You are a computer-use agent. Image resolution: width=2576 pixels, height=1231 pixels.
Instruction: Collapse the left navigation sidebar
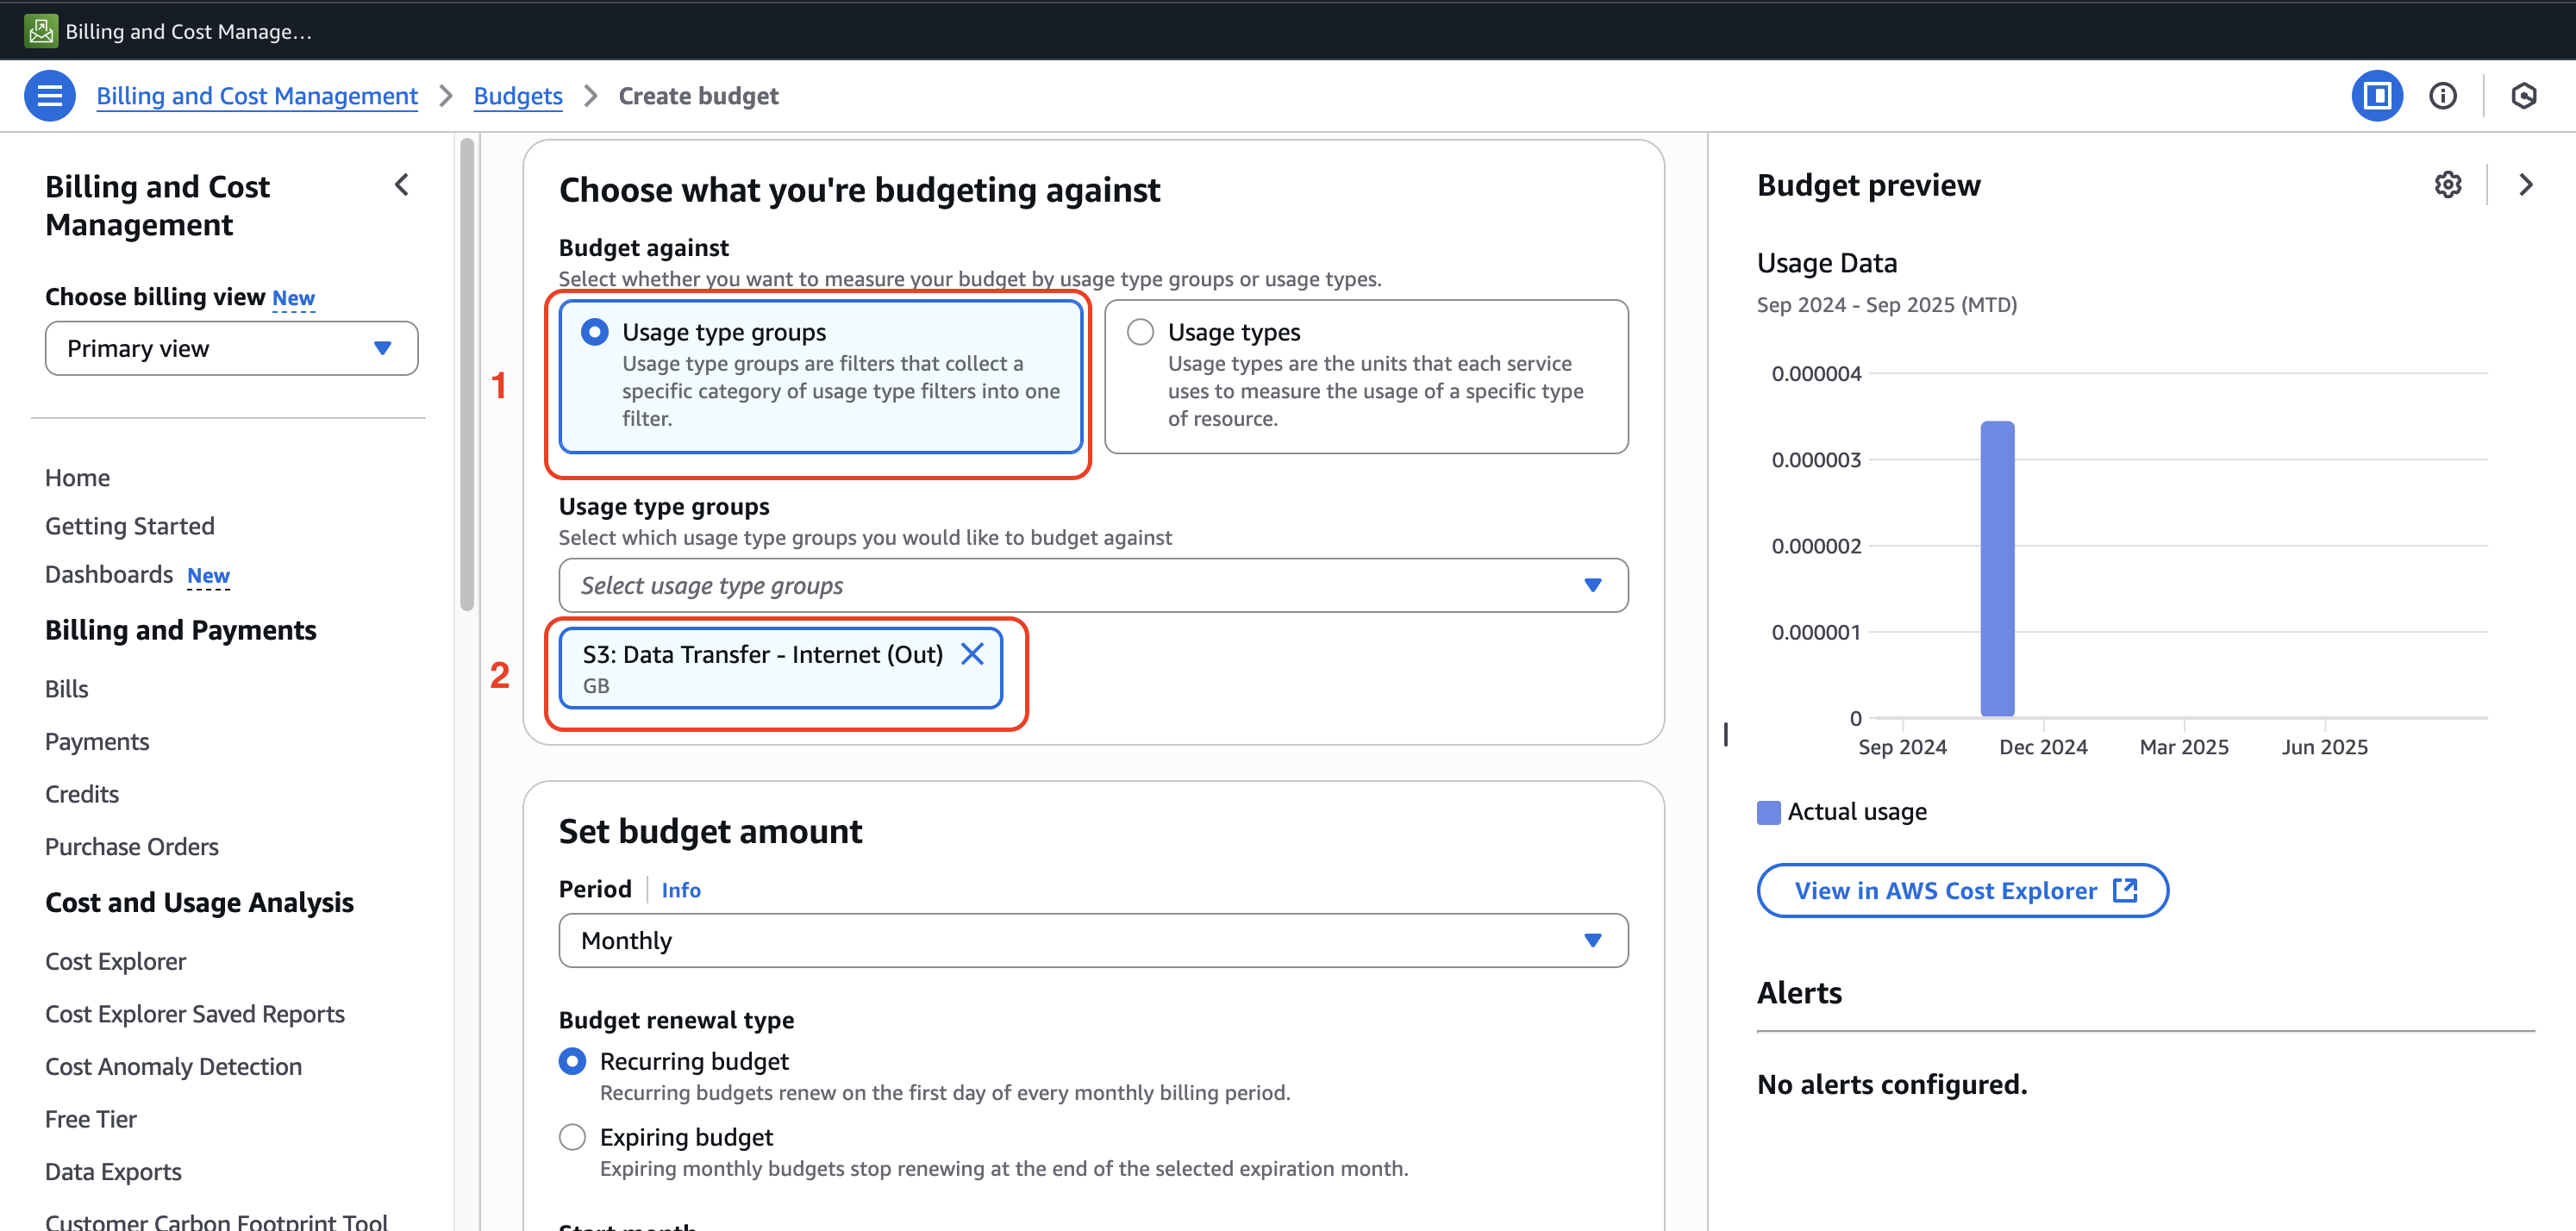[x=402, y=185]
